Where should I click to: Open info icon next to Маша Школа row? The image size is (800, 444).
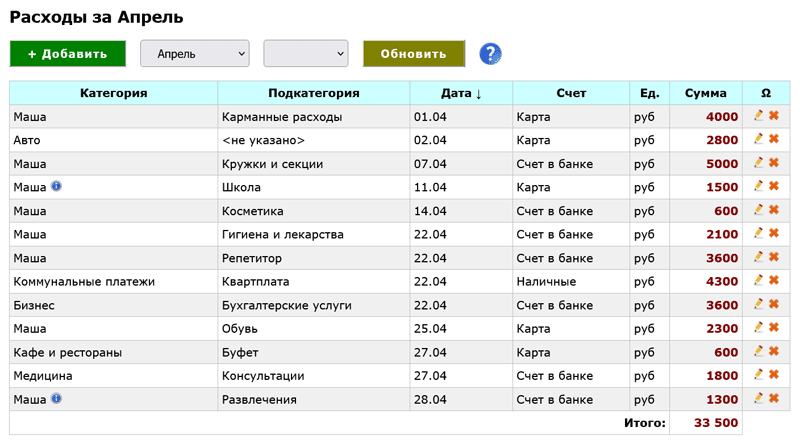[x=56, y=186]
